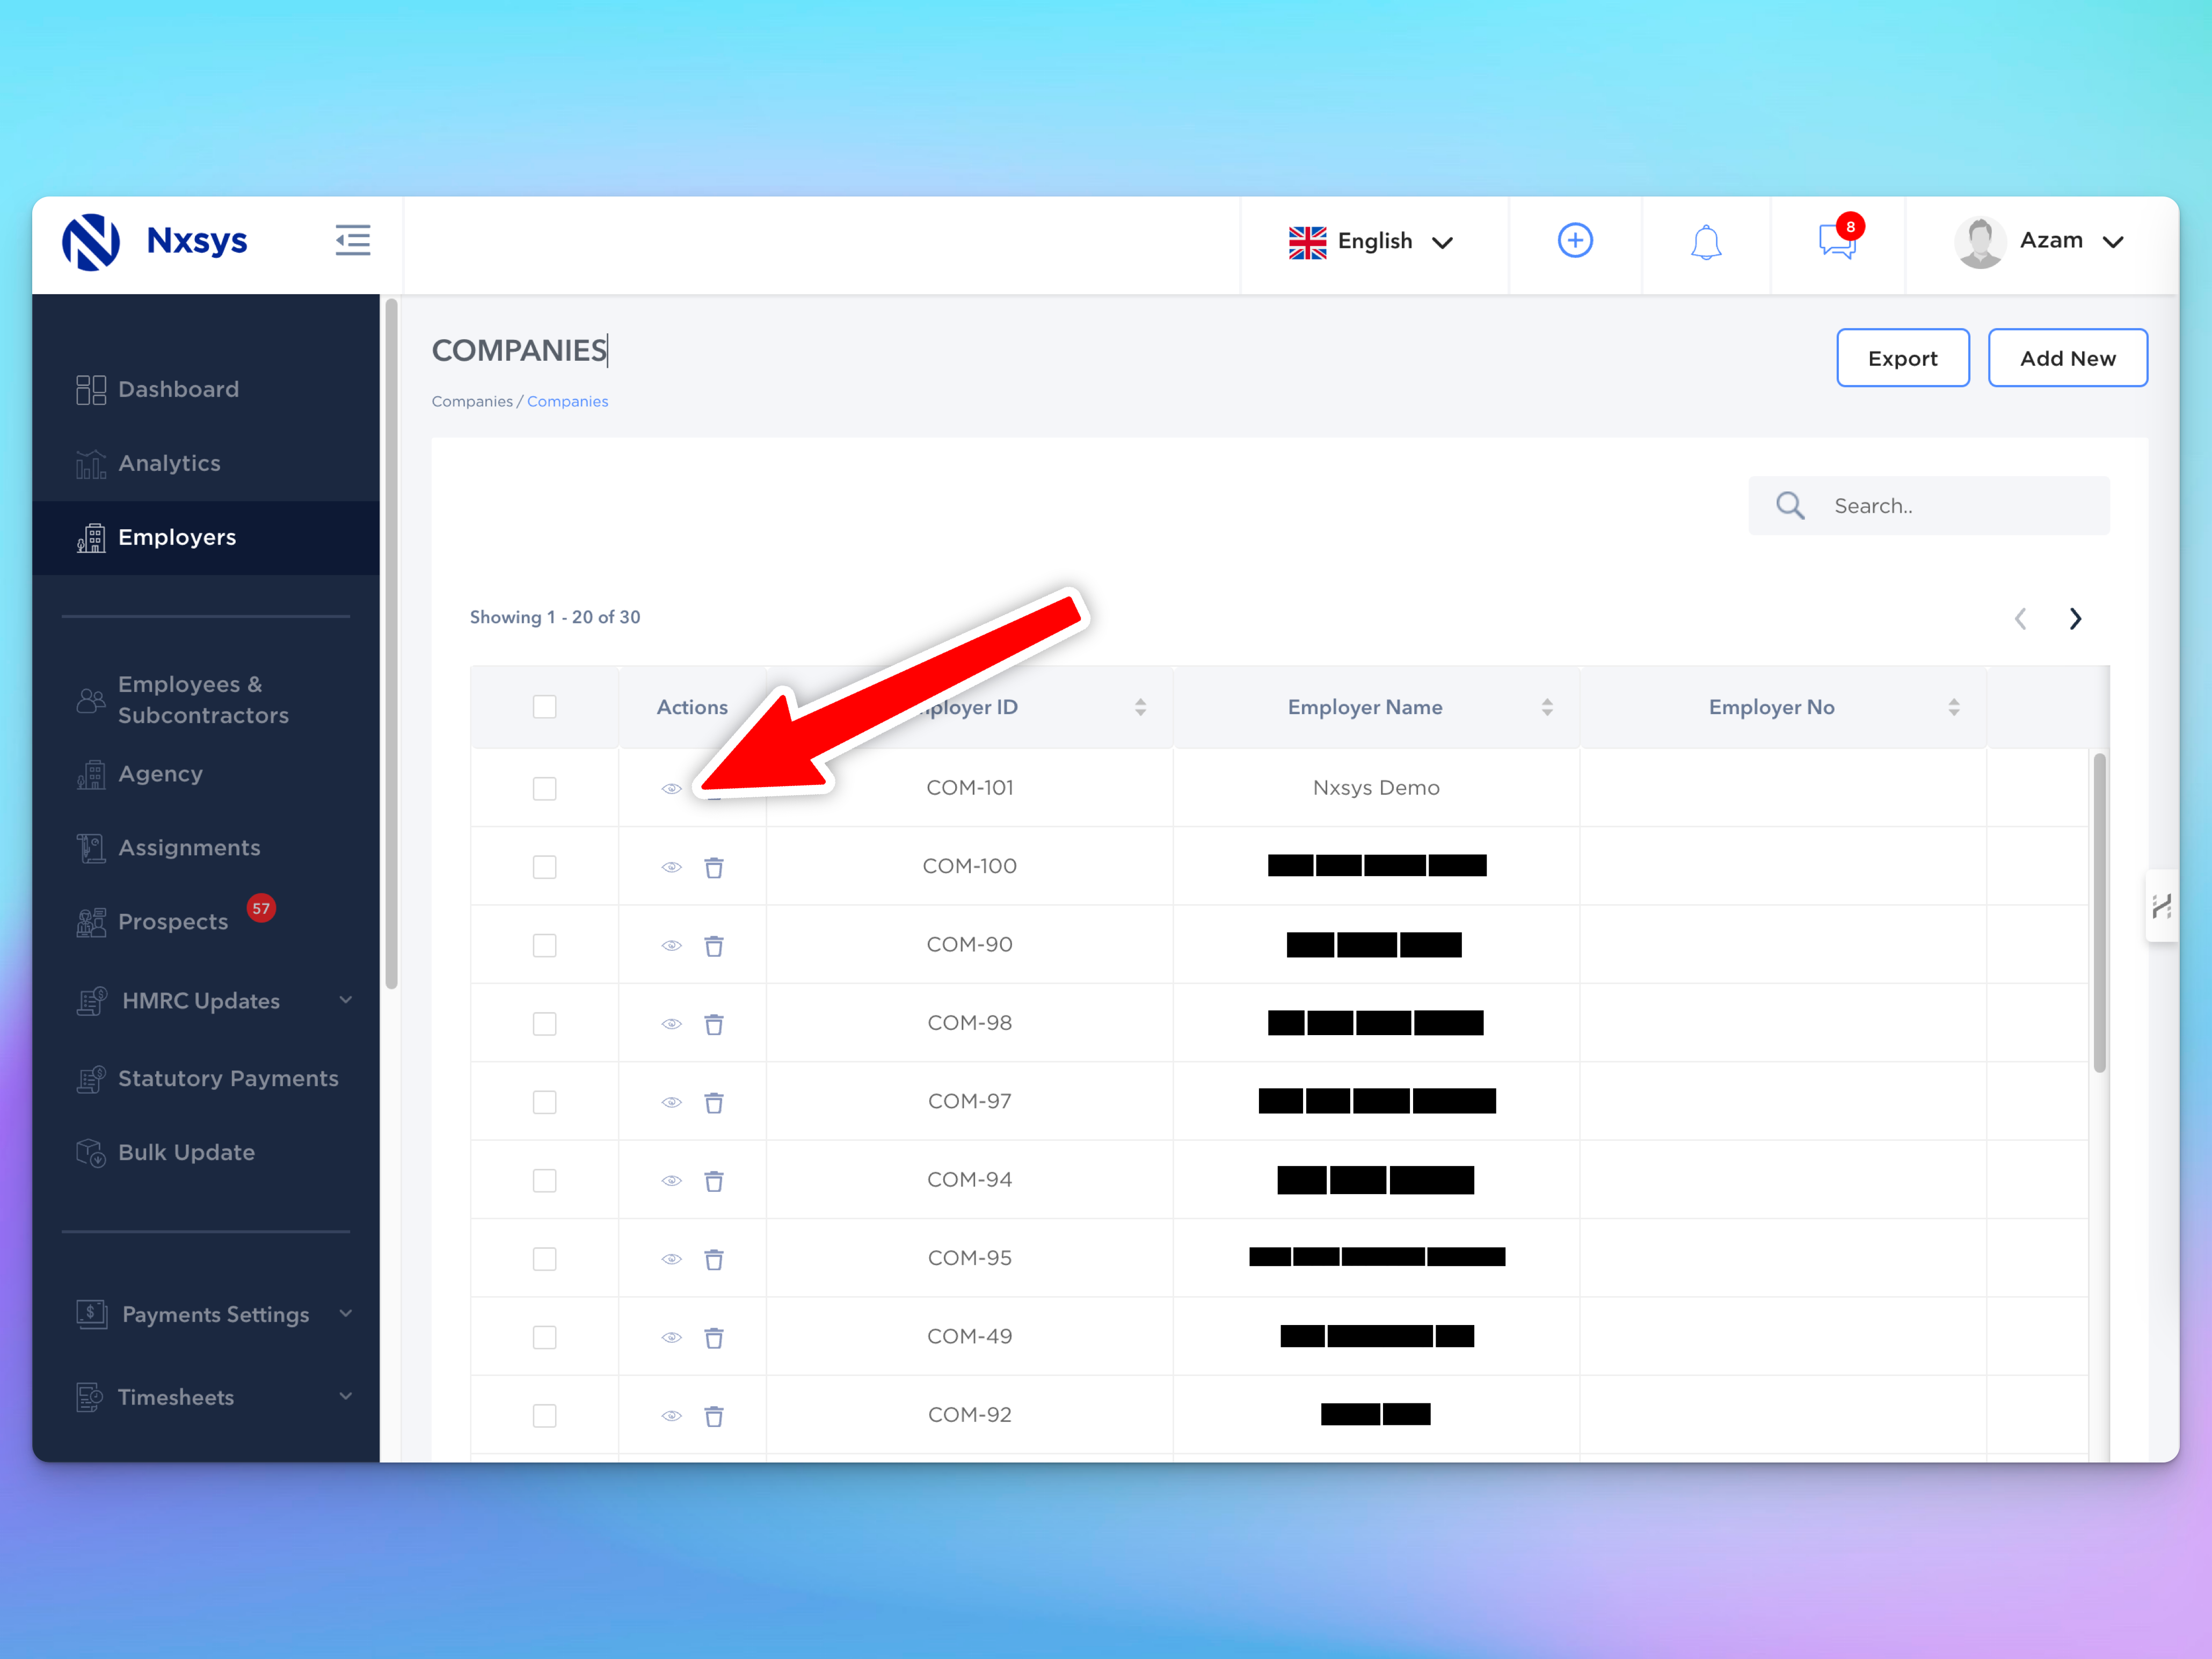Delete company COM-49 with the trash icon
The width and height of the screenshot is (2212, 1659).
click(713, 1337)
